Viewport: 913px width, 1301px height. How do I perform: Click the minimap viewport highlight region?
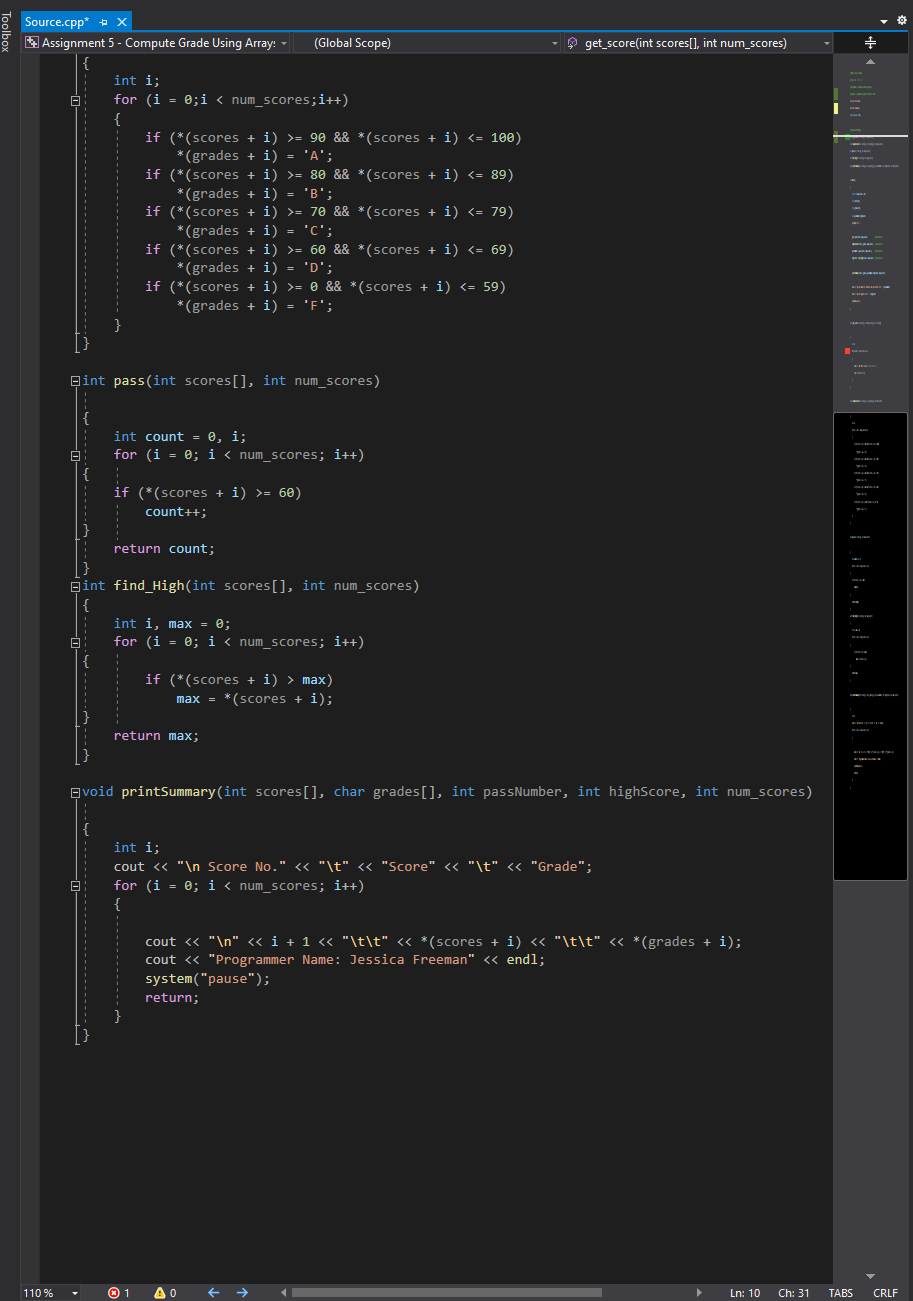point(870,646)
